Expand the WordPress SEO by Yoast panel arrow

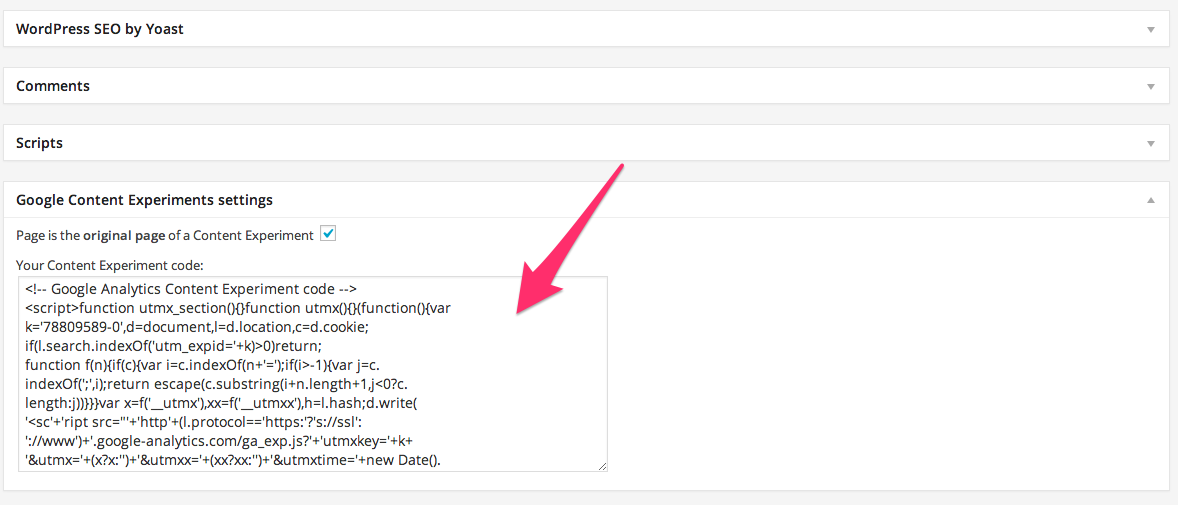1151,30
